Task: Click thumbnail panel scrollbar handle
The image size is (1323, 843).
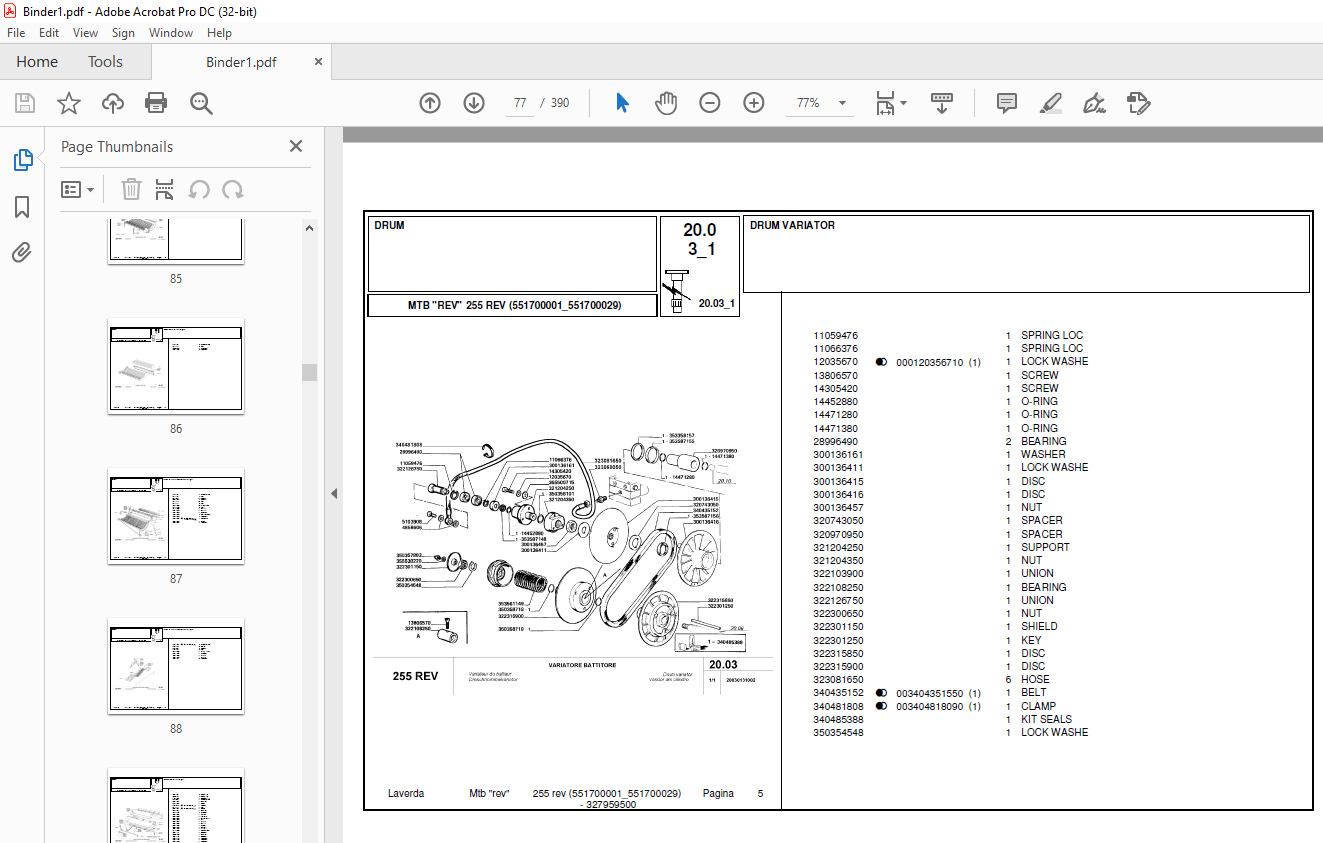Action: pyautogui.click(x=310, y=372)
